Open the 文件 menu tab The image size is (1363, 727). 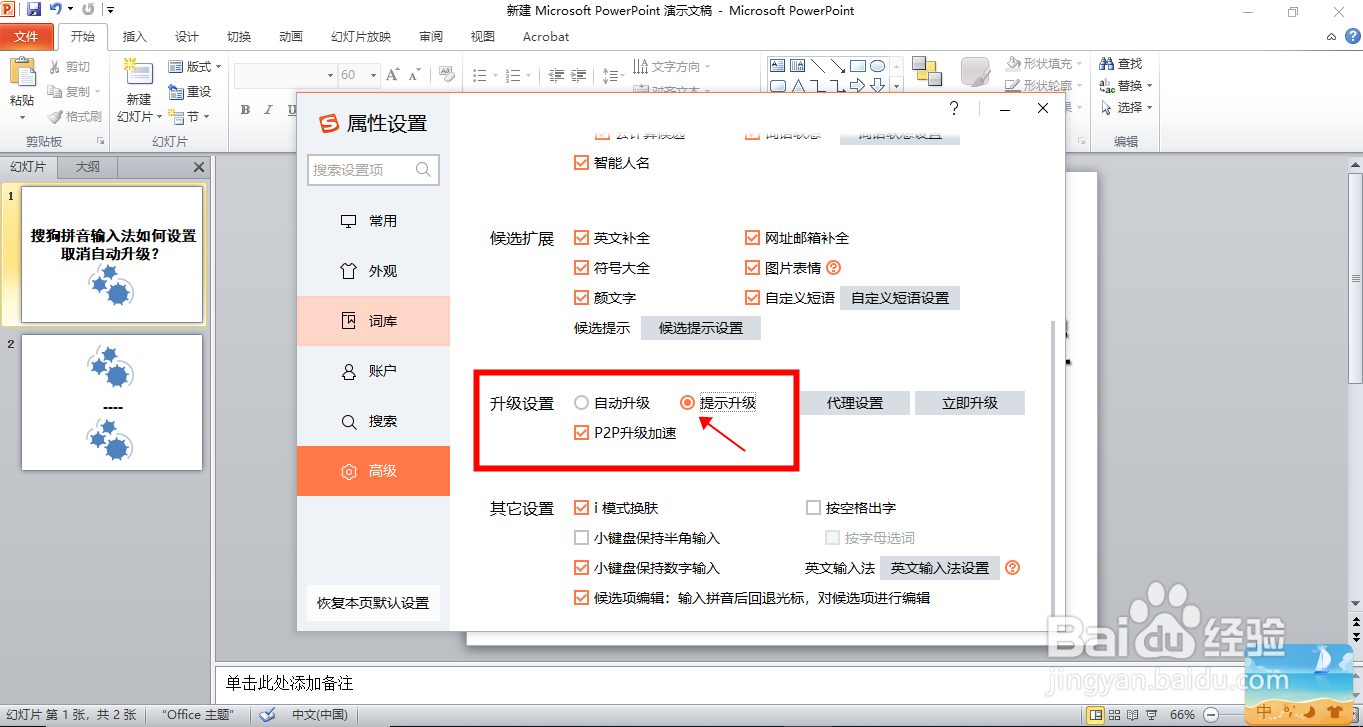point(26,37)
